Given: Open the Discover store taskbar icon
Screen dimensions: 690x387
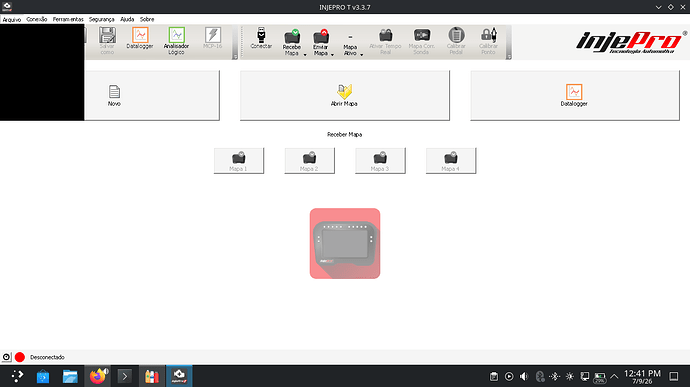Looking at the screenshot, I should click(43, 376).
